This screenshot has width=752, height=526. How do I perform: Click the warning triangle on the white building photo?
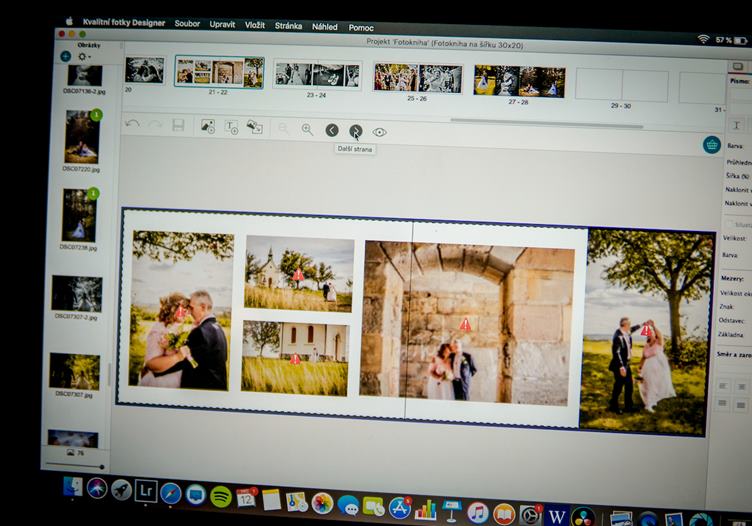(x=295, y=359)
